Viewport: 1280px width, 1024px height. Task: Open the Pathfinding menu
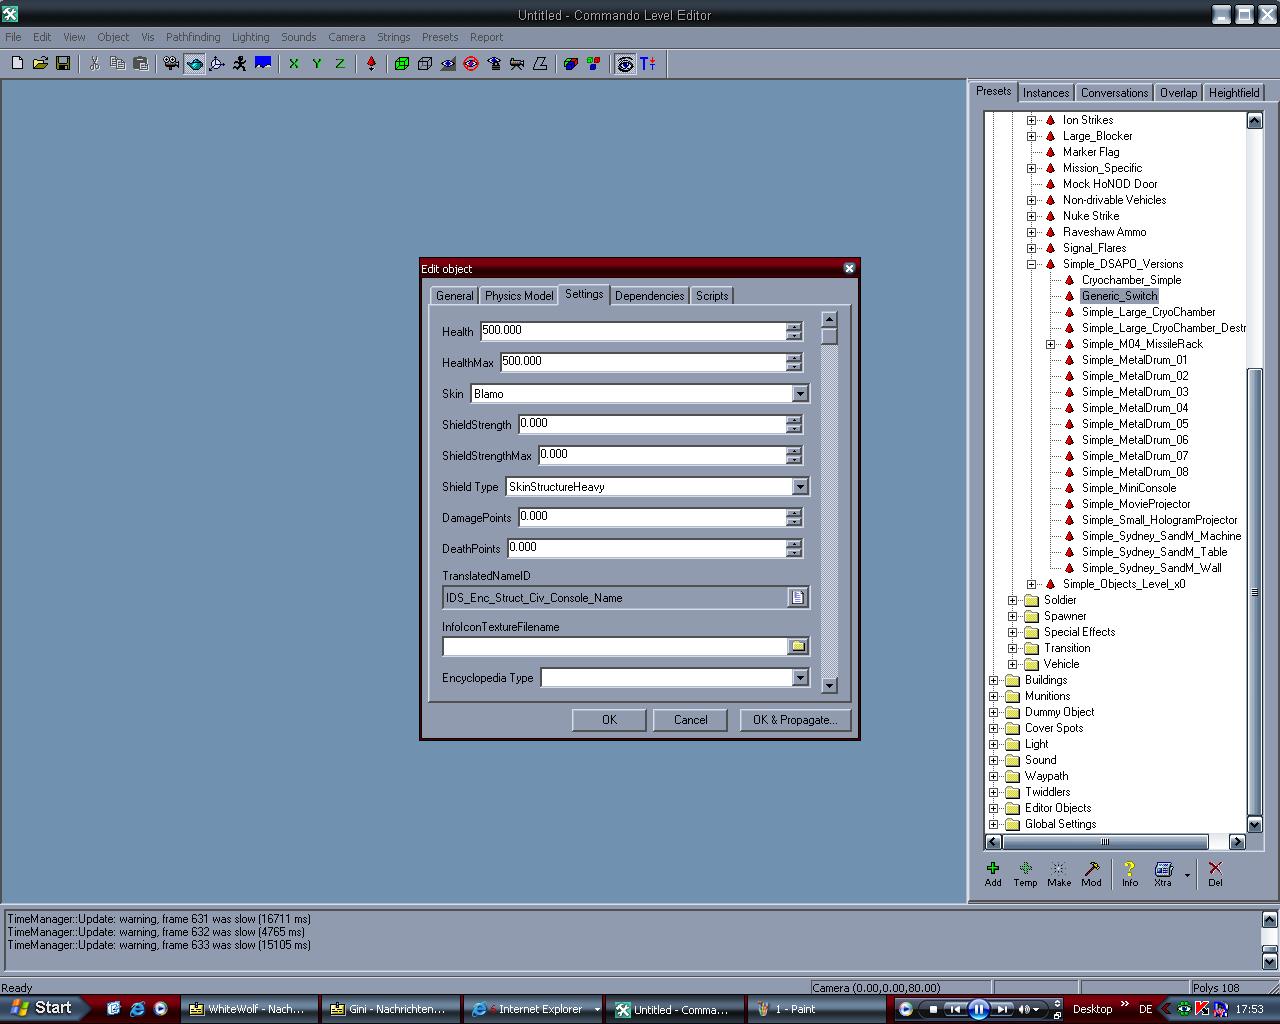click(x=193, y=37)
